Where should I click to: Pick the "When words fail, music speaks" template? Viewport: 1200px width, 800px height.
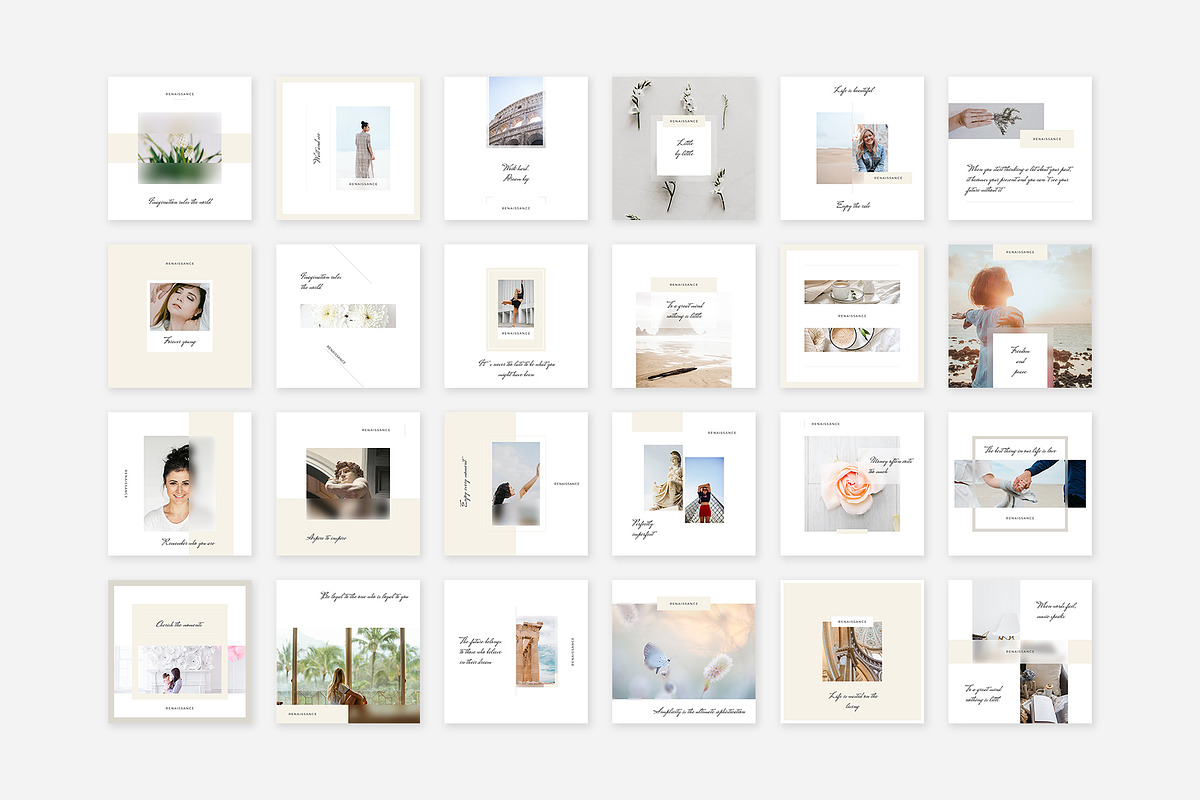click(x=1020, y=652)
